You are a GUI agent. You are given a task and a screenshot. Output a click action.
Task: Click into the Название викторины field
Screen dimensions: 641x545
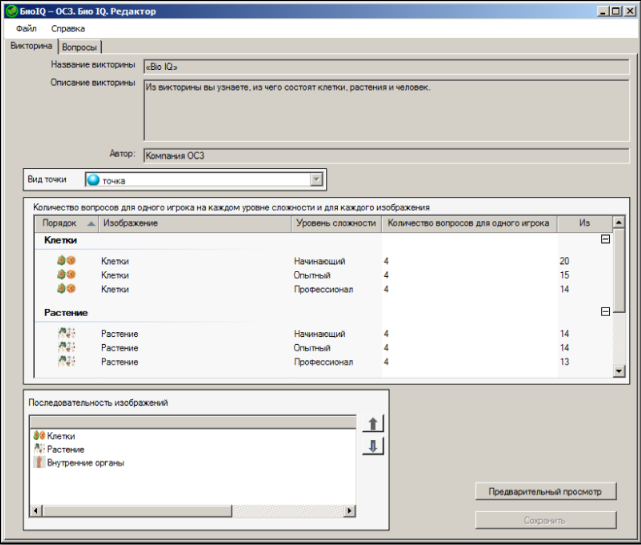point(385,66)
